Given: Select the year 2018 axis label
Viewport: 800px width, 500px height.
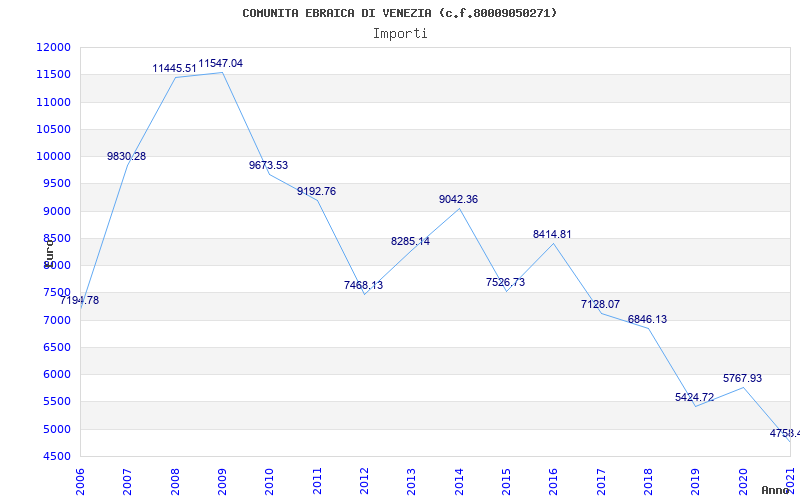Looking at the screenshot, I should coord(648,481).
